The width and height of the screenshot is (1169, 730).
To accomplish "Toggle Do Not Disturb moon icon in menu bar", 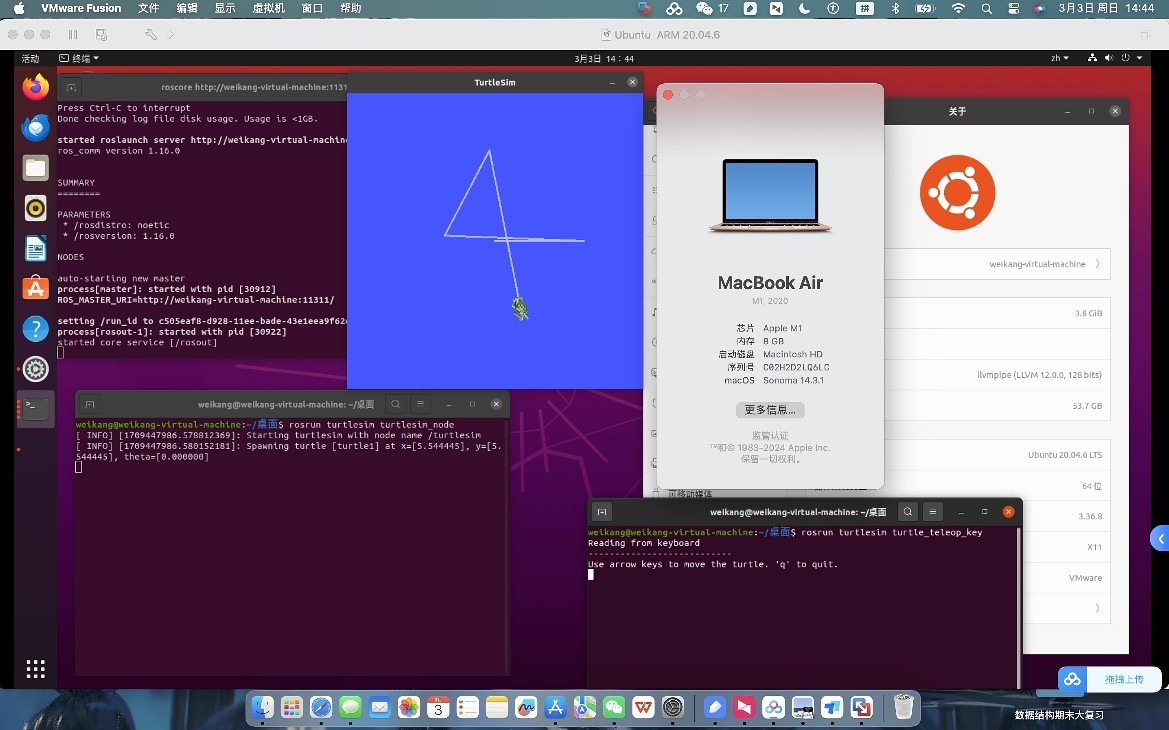I will click(804, 8).
